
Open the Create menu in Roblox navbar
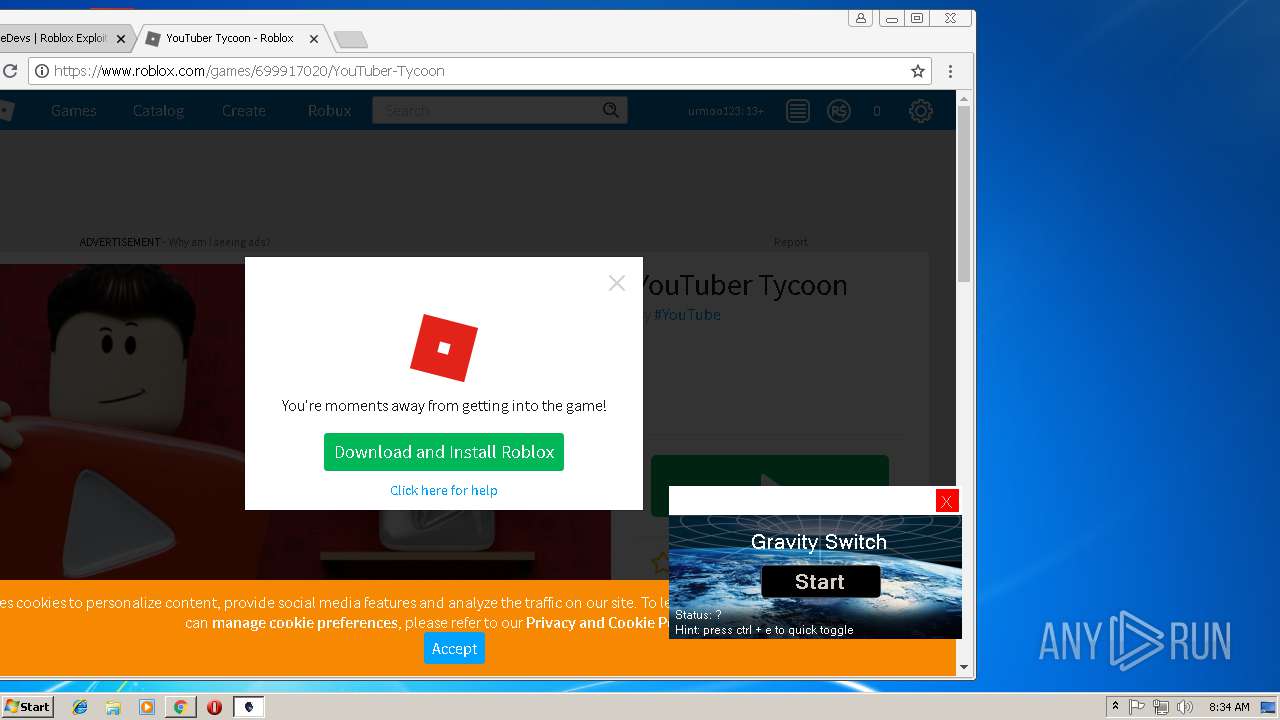point(244,111)
